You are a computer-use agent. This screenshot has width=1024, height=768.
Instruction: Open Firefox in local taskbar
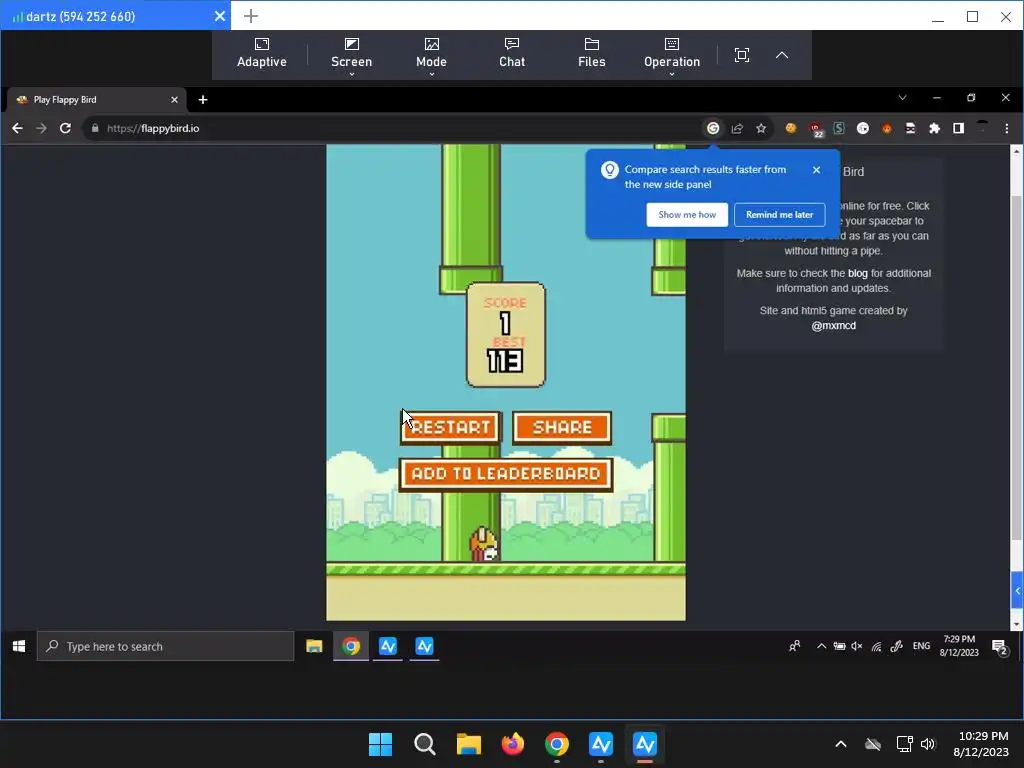(x=513, y=744)
